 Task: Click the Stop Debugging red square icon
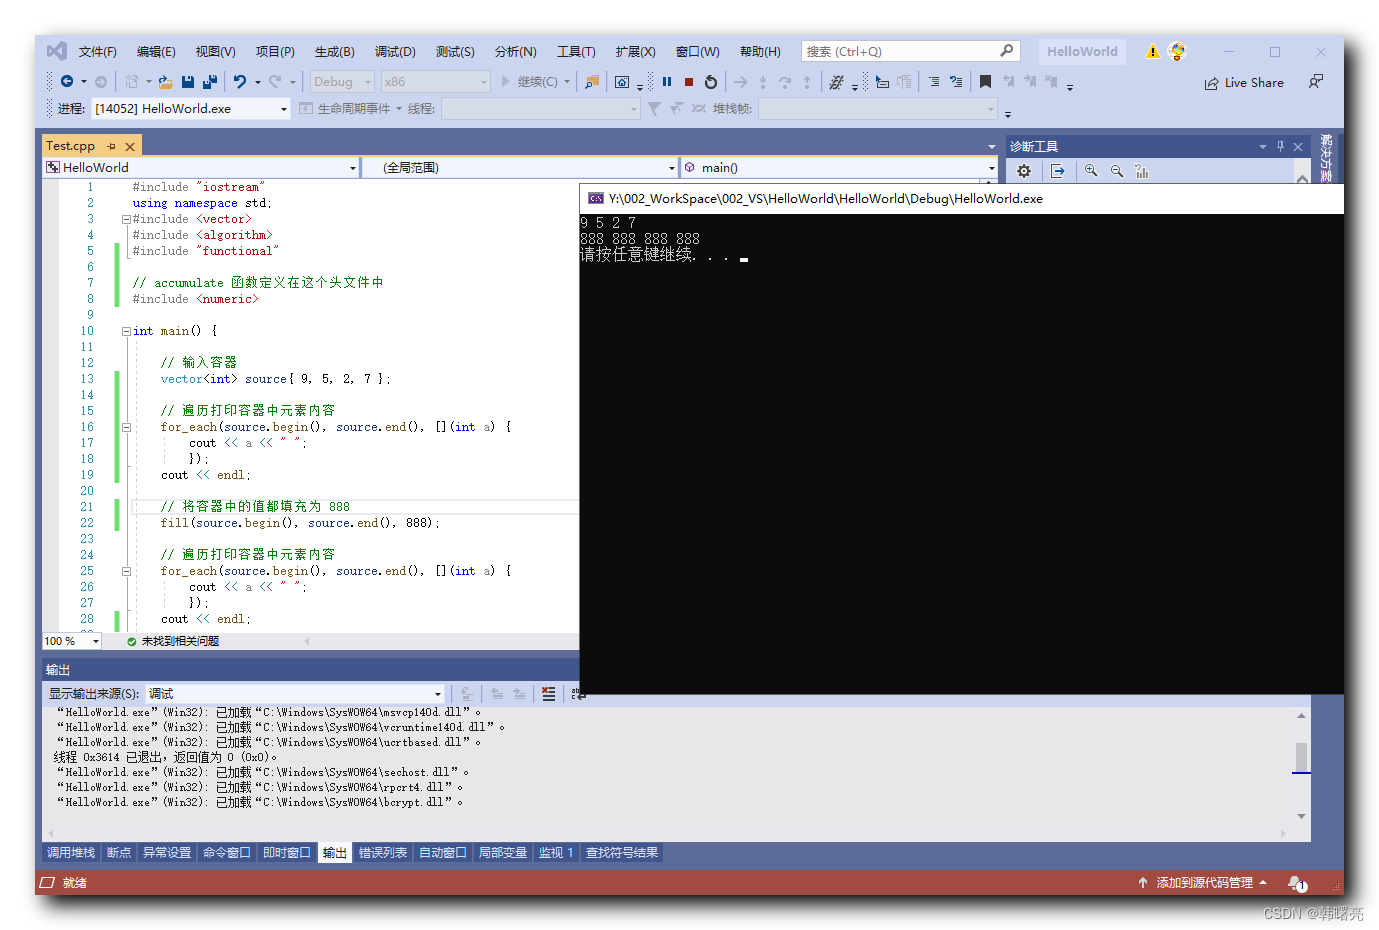click(x=688, y=82)
